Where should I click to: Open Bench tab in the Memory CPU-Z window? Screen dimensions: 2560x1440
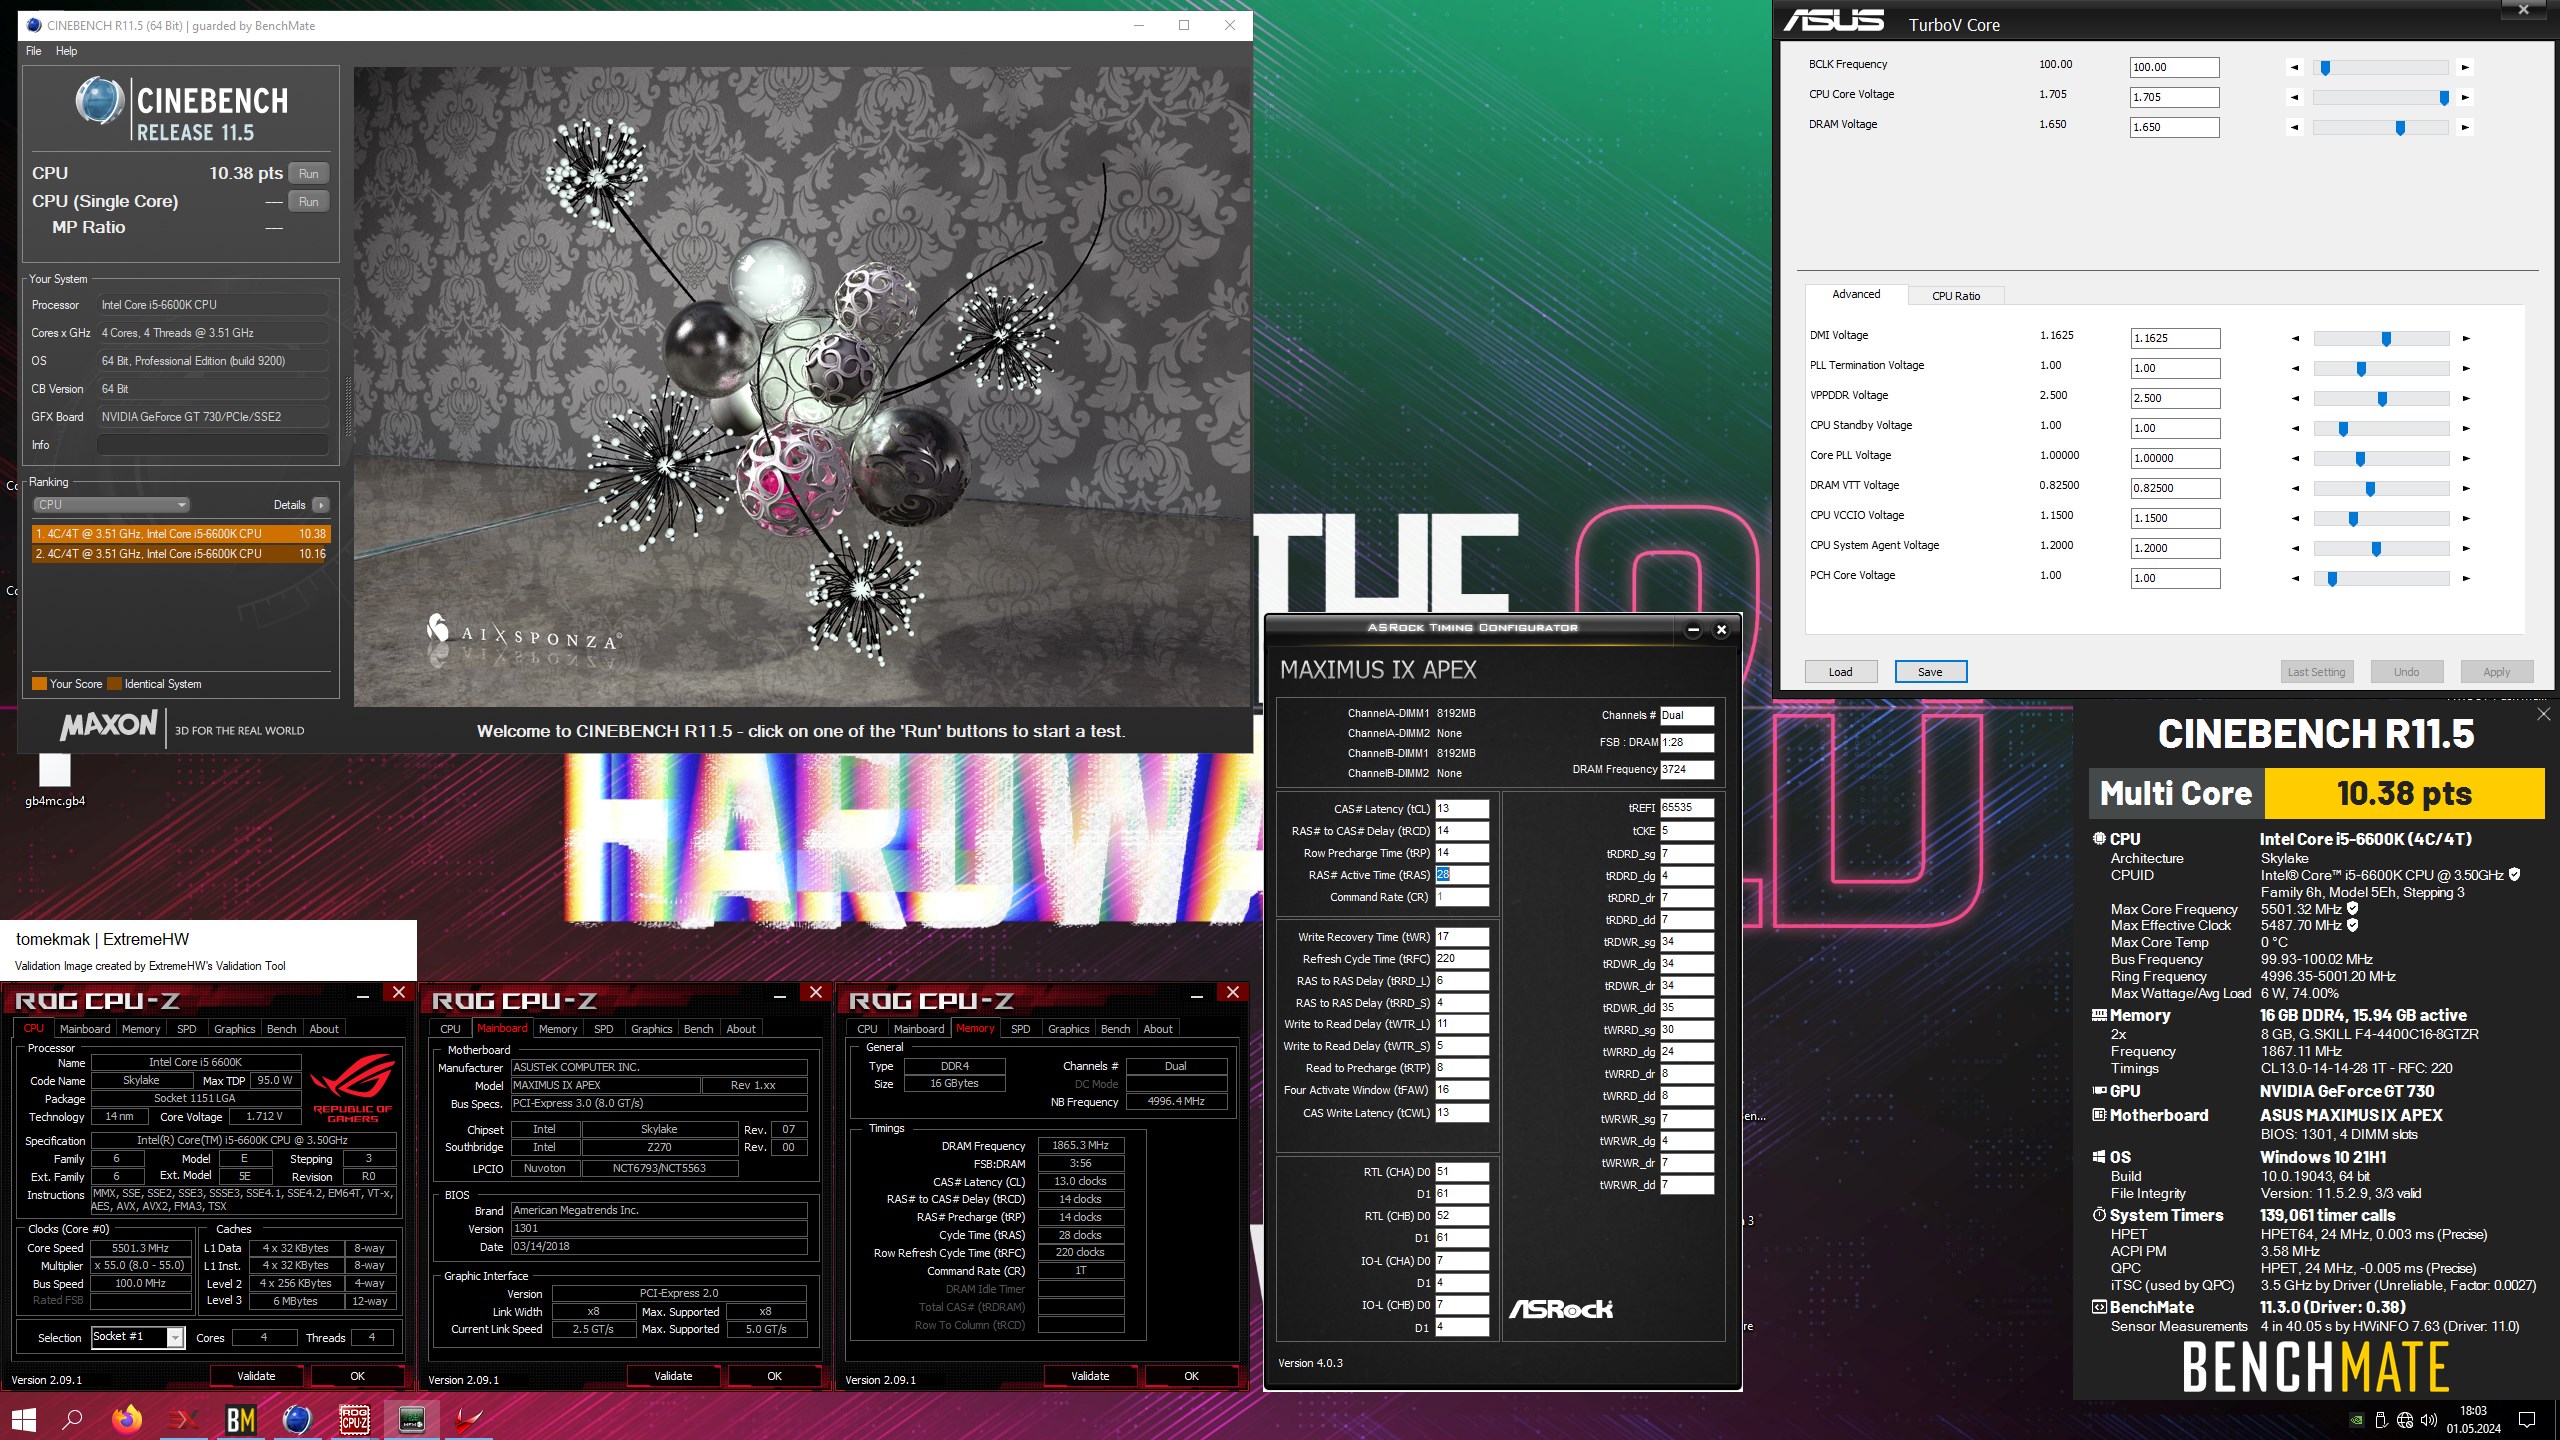tap(1115, 1029)
